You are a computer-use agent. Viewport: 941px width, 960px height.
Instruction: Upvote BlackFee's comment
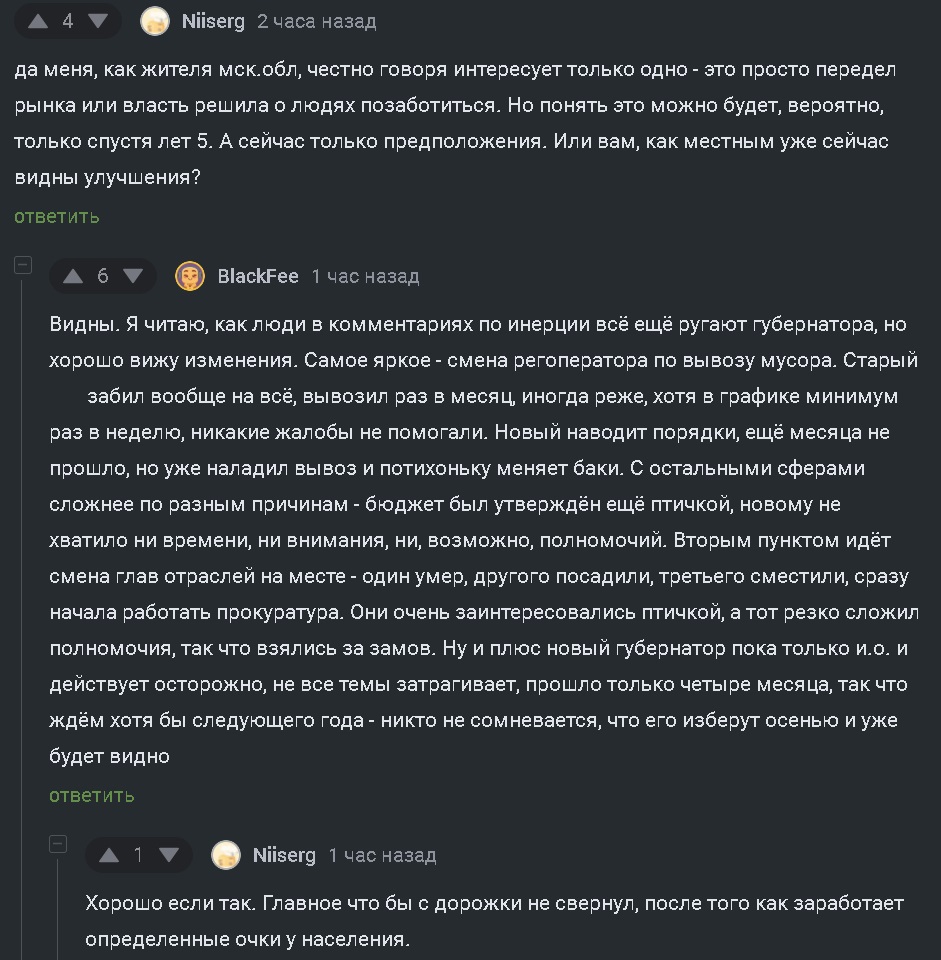pos(73,277)
